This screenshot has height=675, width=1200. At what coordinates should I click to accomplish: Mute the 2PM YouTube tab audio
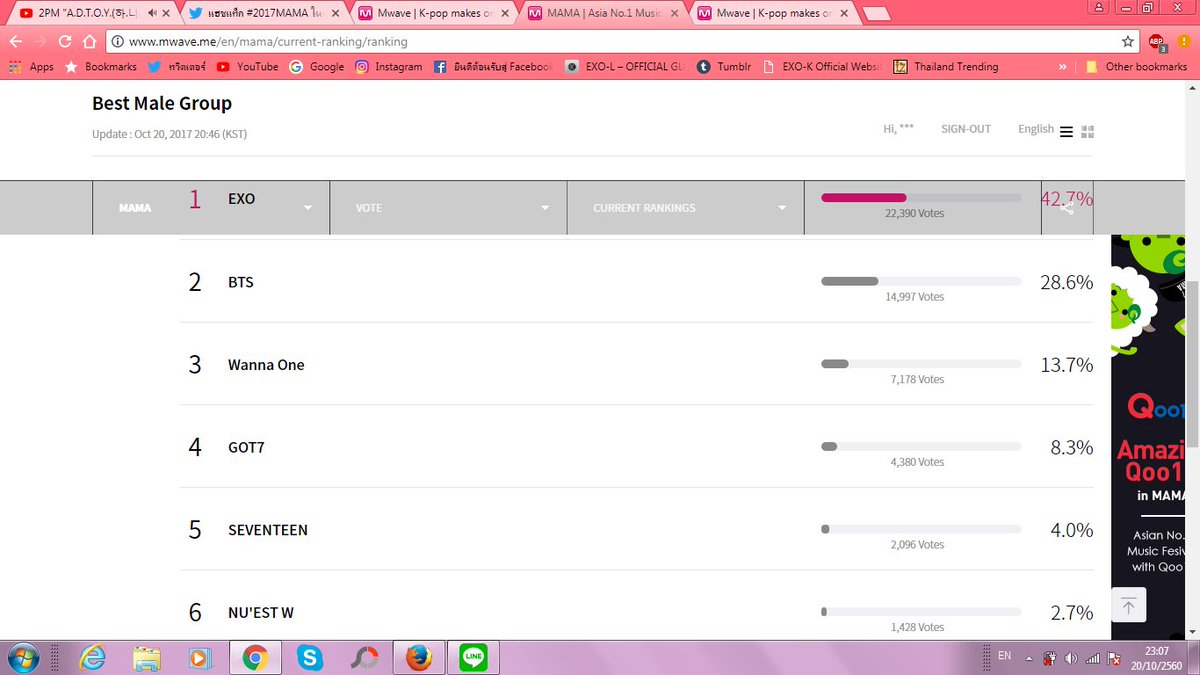click(x=152, y=13)
